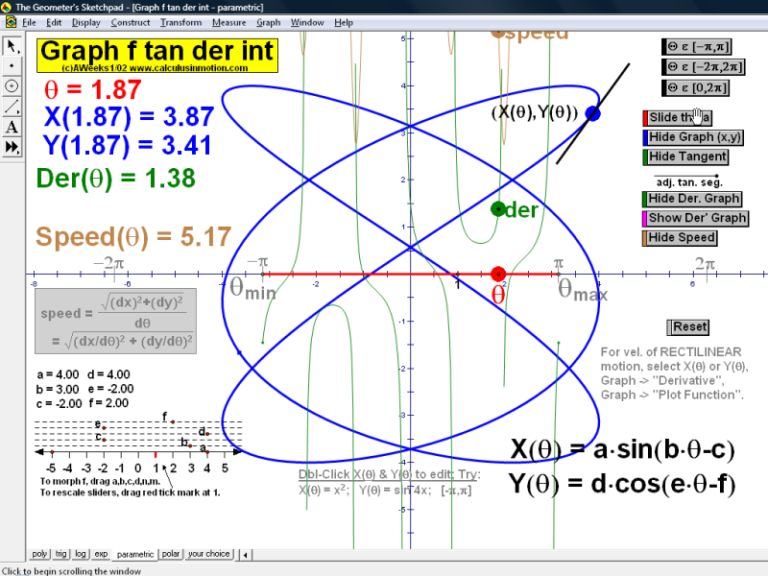Toggle the Hide Tangent button

tap(686, 157)
